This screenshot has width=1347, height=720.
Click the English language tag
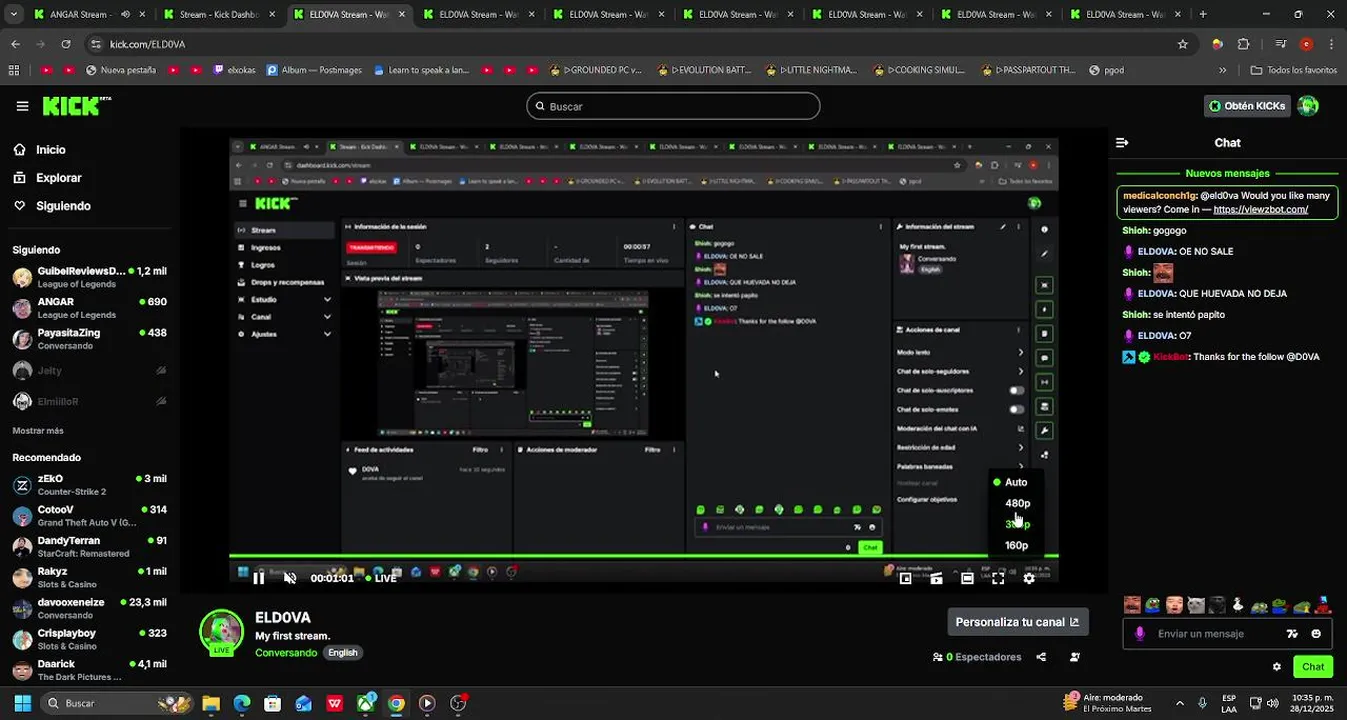pyautogui.click(x=342, y=652)
